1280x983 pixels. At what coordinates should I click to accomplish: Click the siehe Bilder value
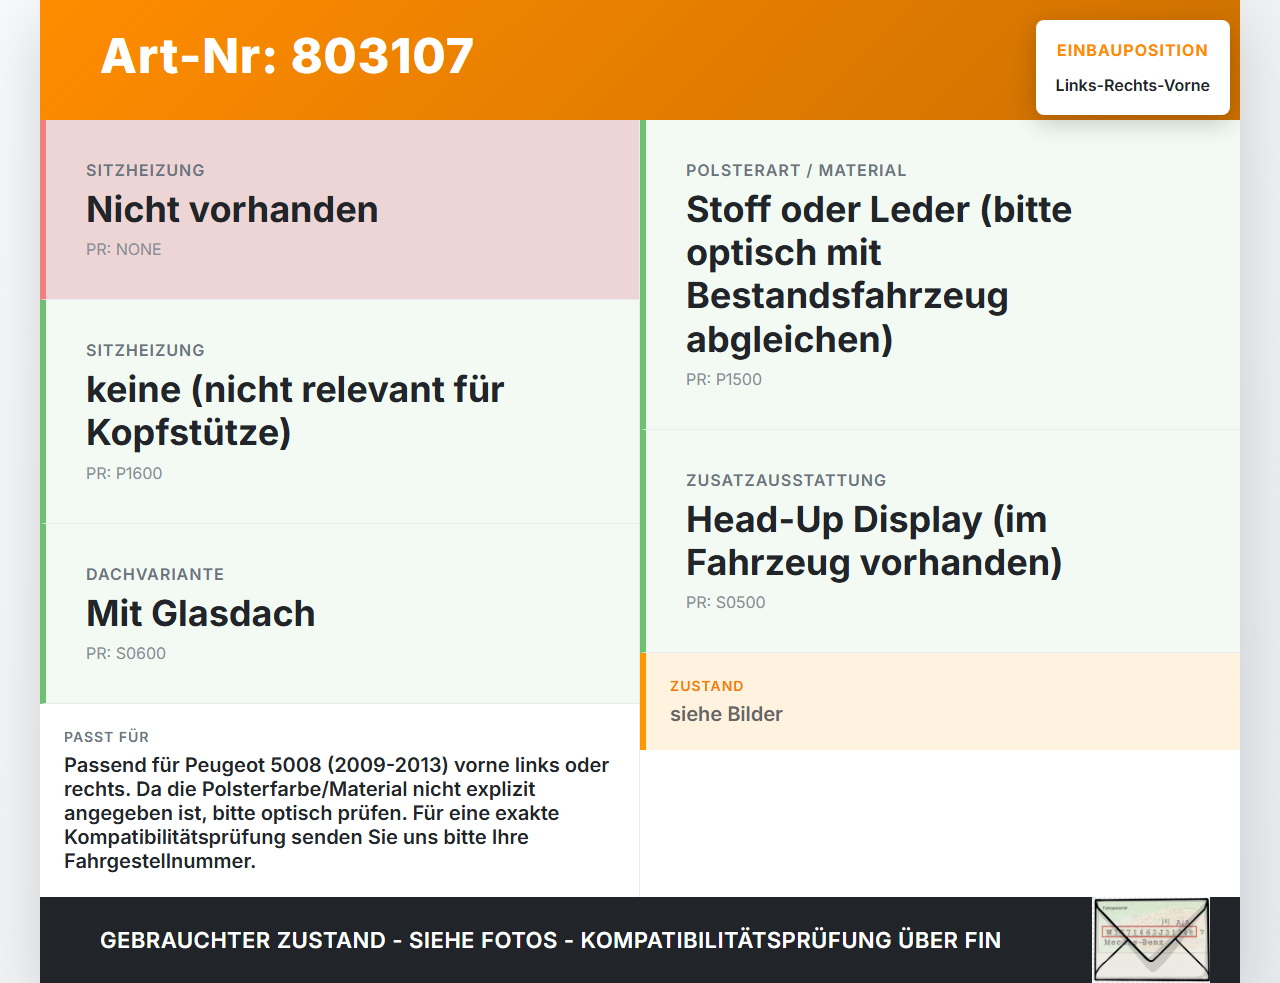click(726, 714)
